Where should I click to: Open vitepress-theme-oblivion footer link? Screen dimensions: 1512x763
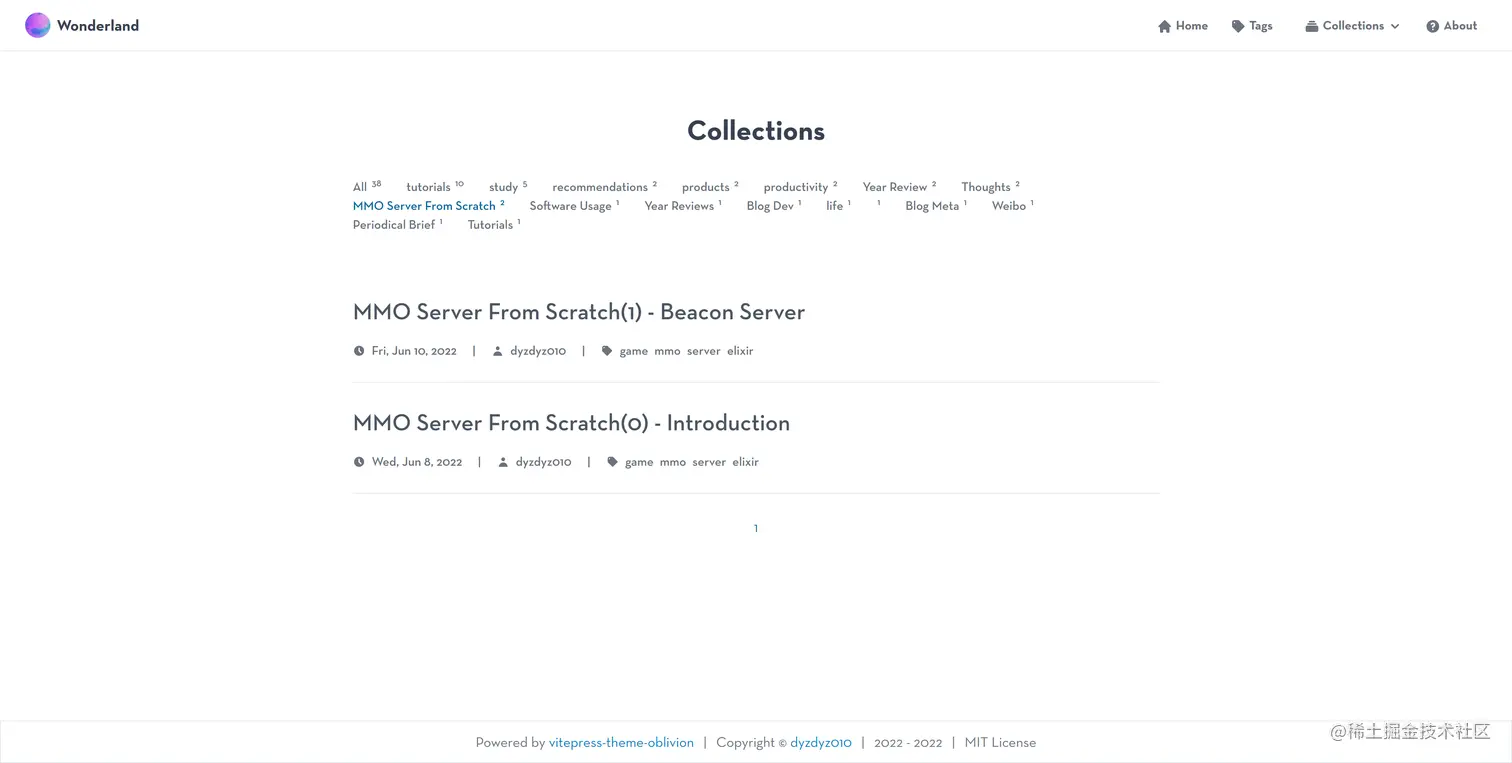(x=621, y=743)
